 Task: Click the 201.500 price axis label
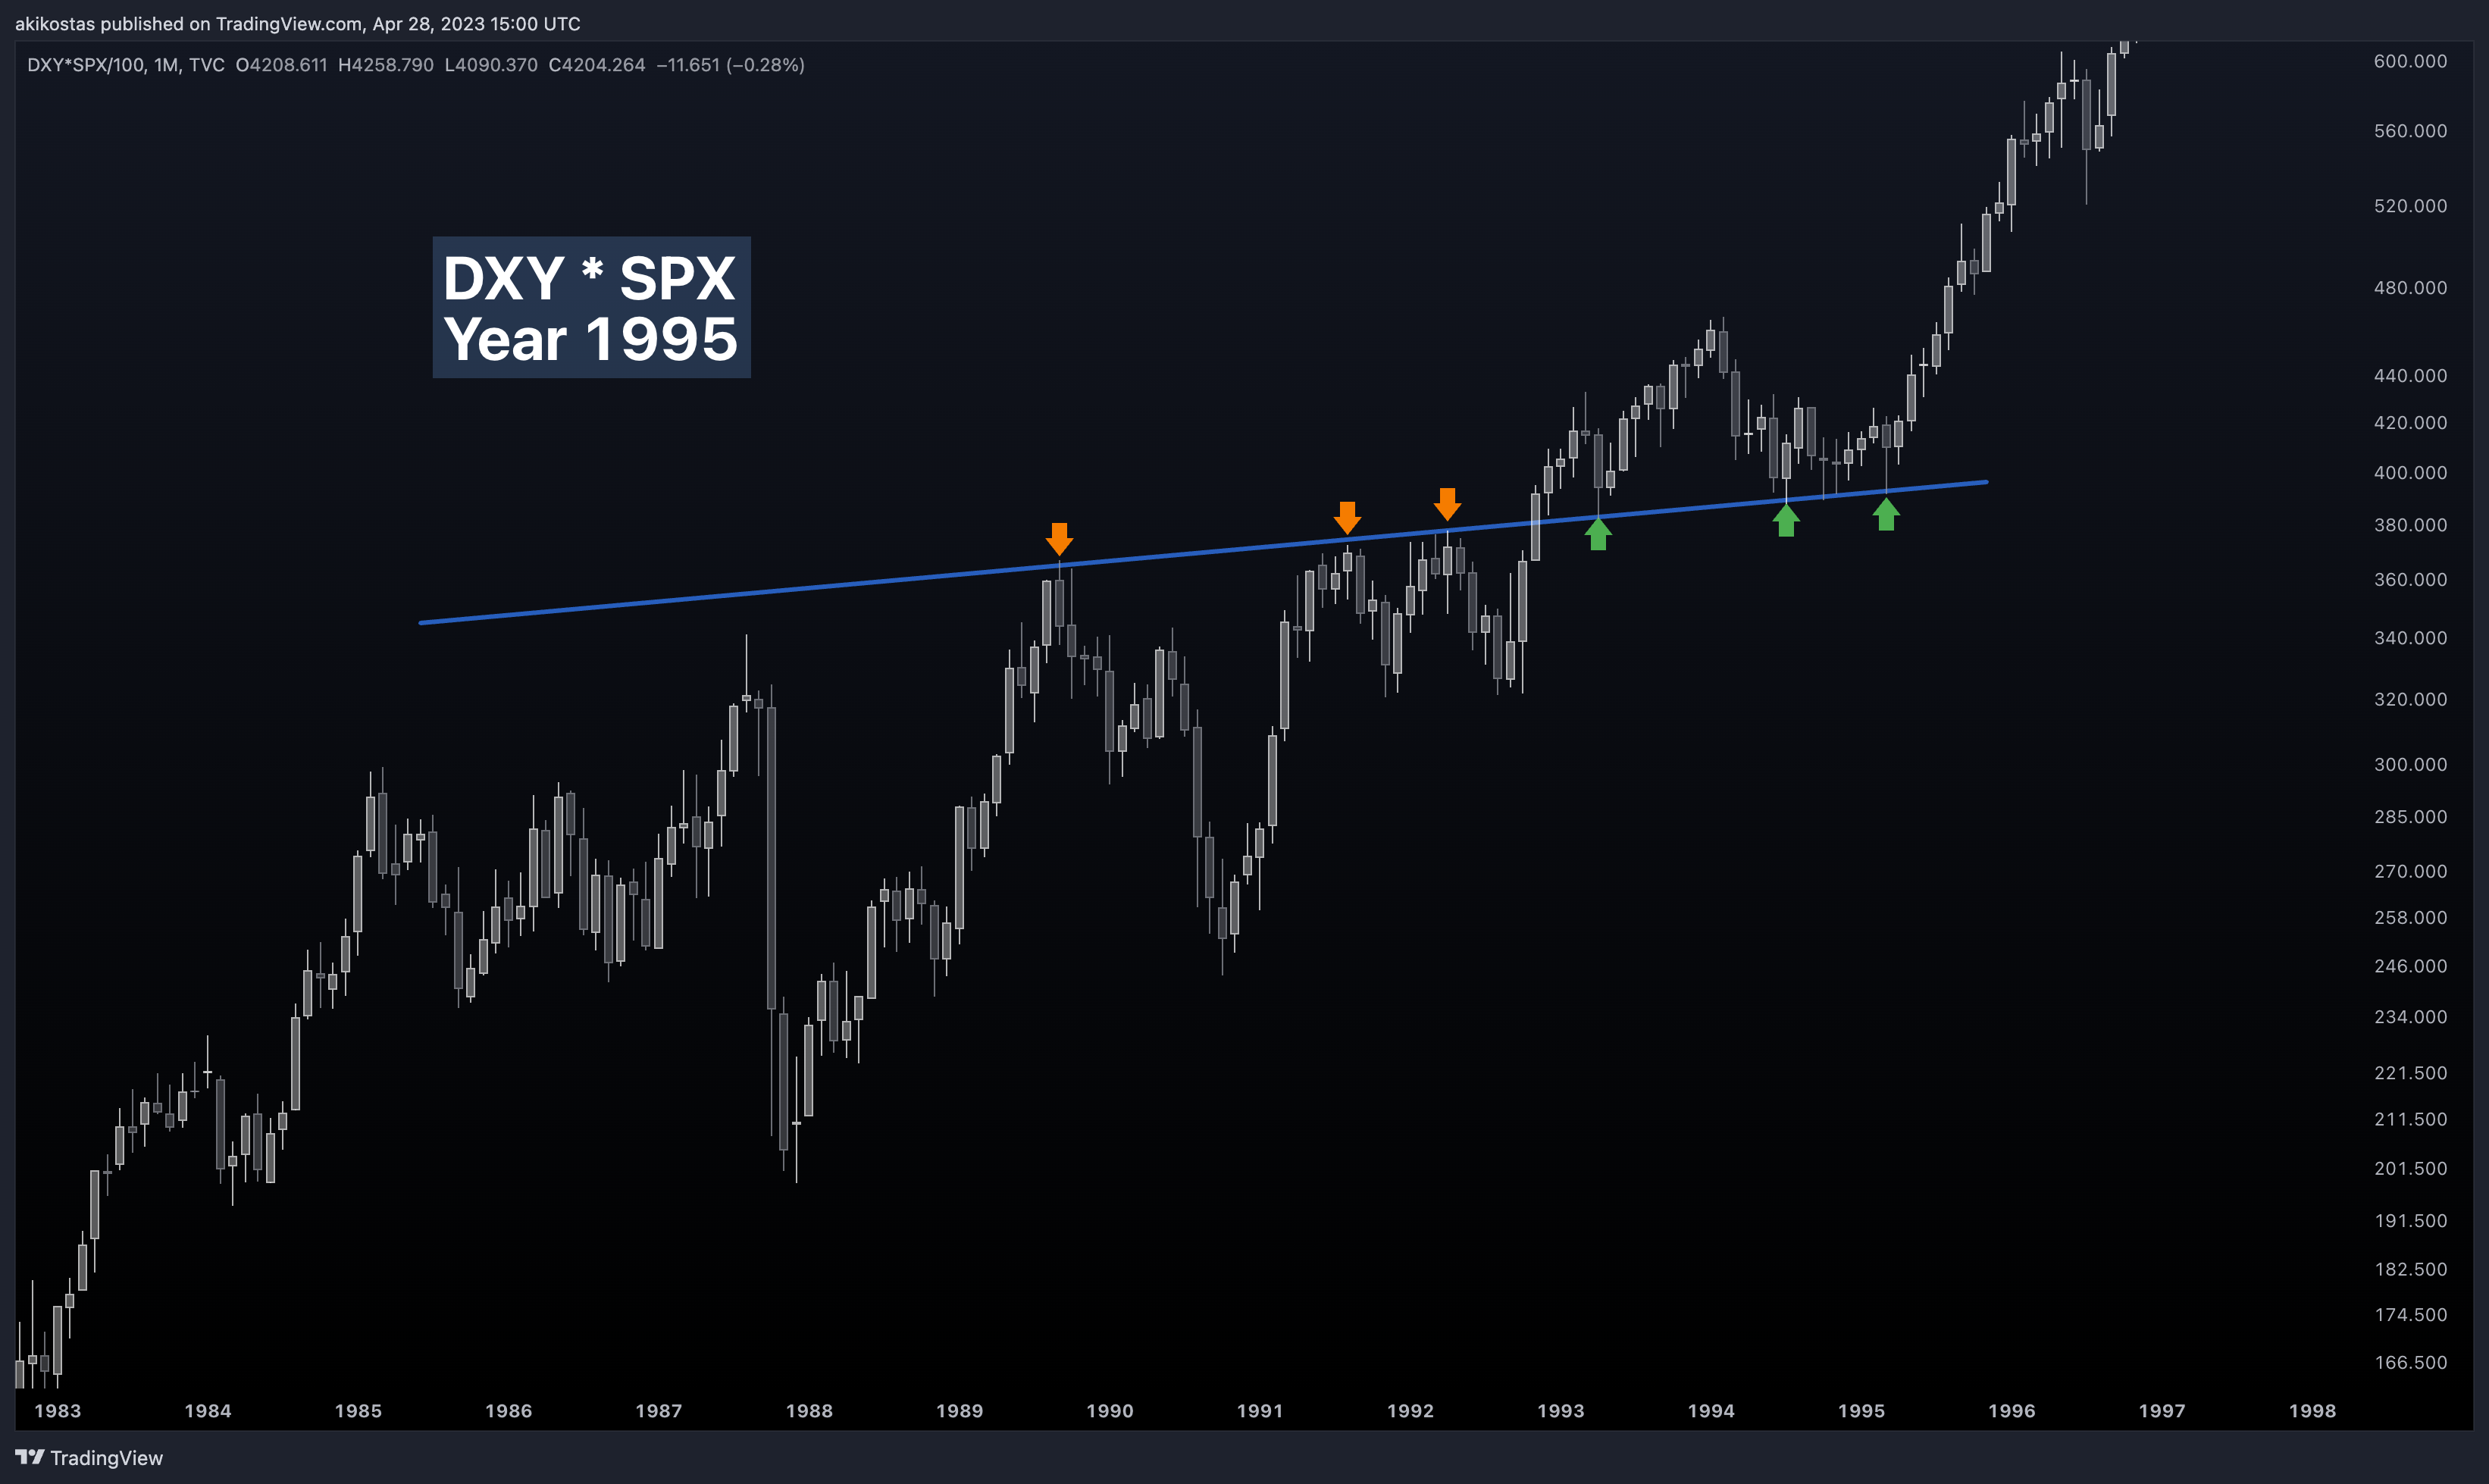(2410, 1169)
